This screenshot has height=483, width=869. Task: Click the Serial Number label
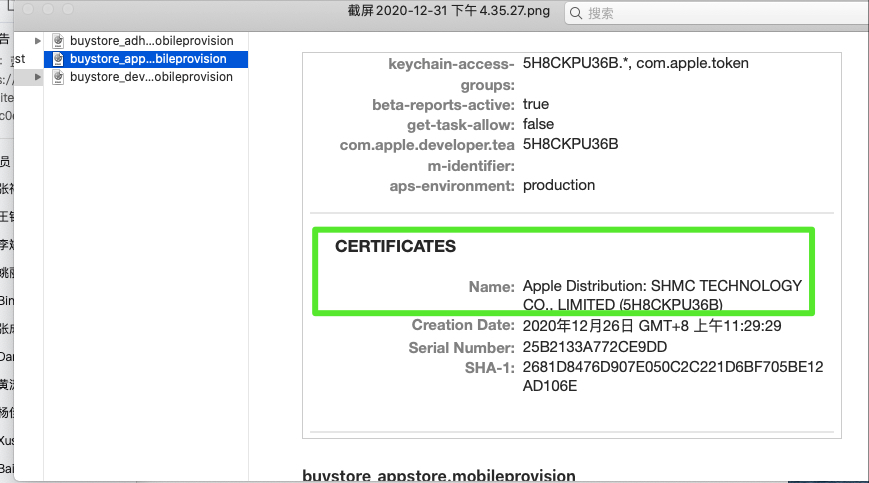tap(462, 348)
